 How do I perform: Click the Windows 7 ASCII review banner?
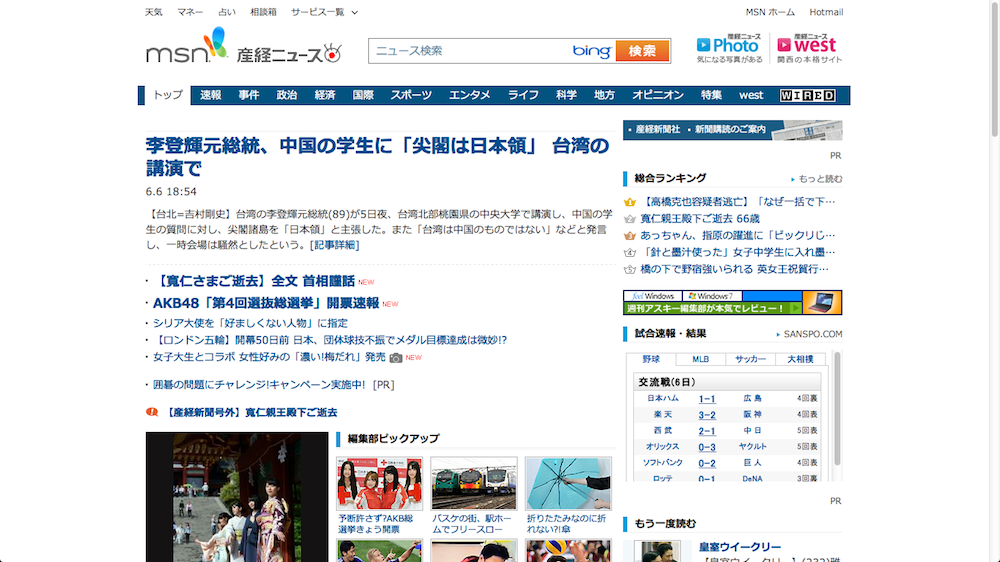[732, 302]
